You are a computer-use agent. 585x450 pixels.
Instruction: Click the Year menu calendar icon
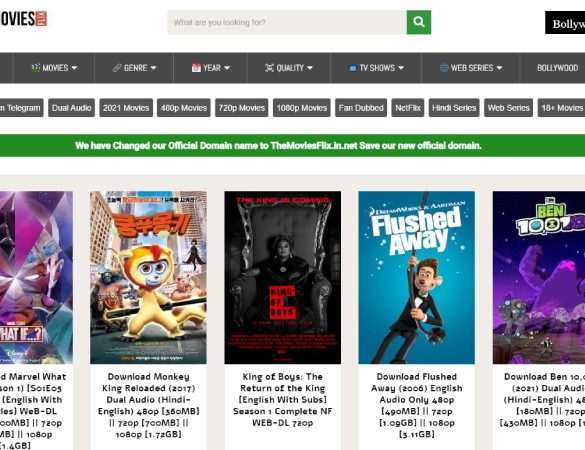pyautogui.click(x=196, y=68)
